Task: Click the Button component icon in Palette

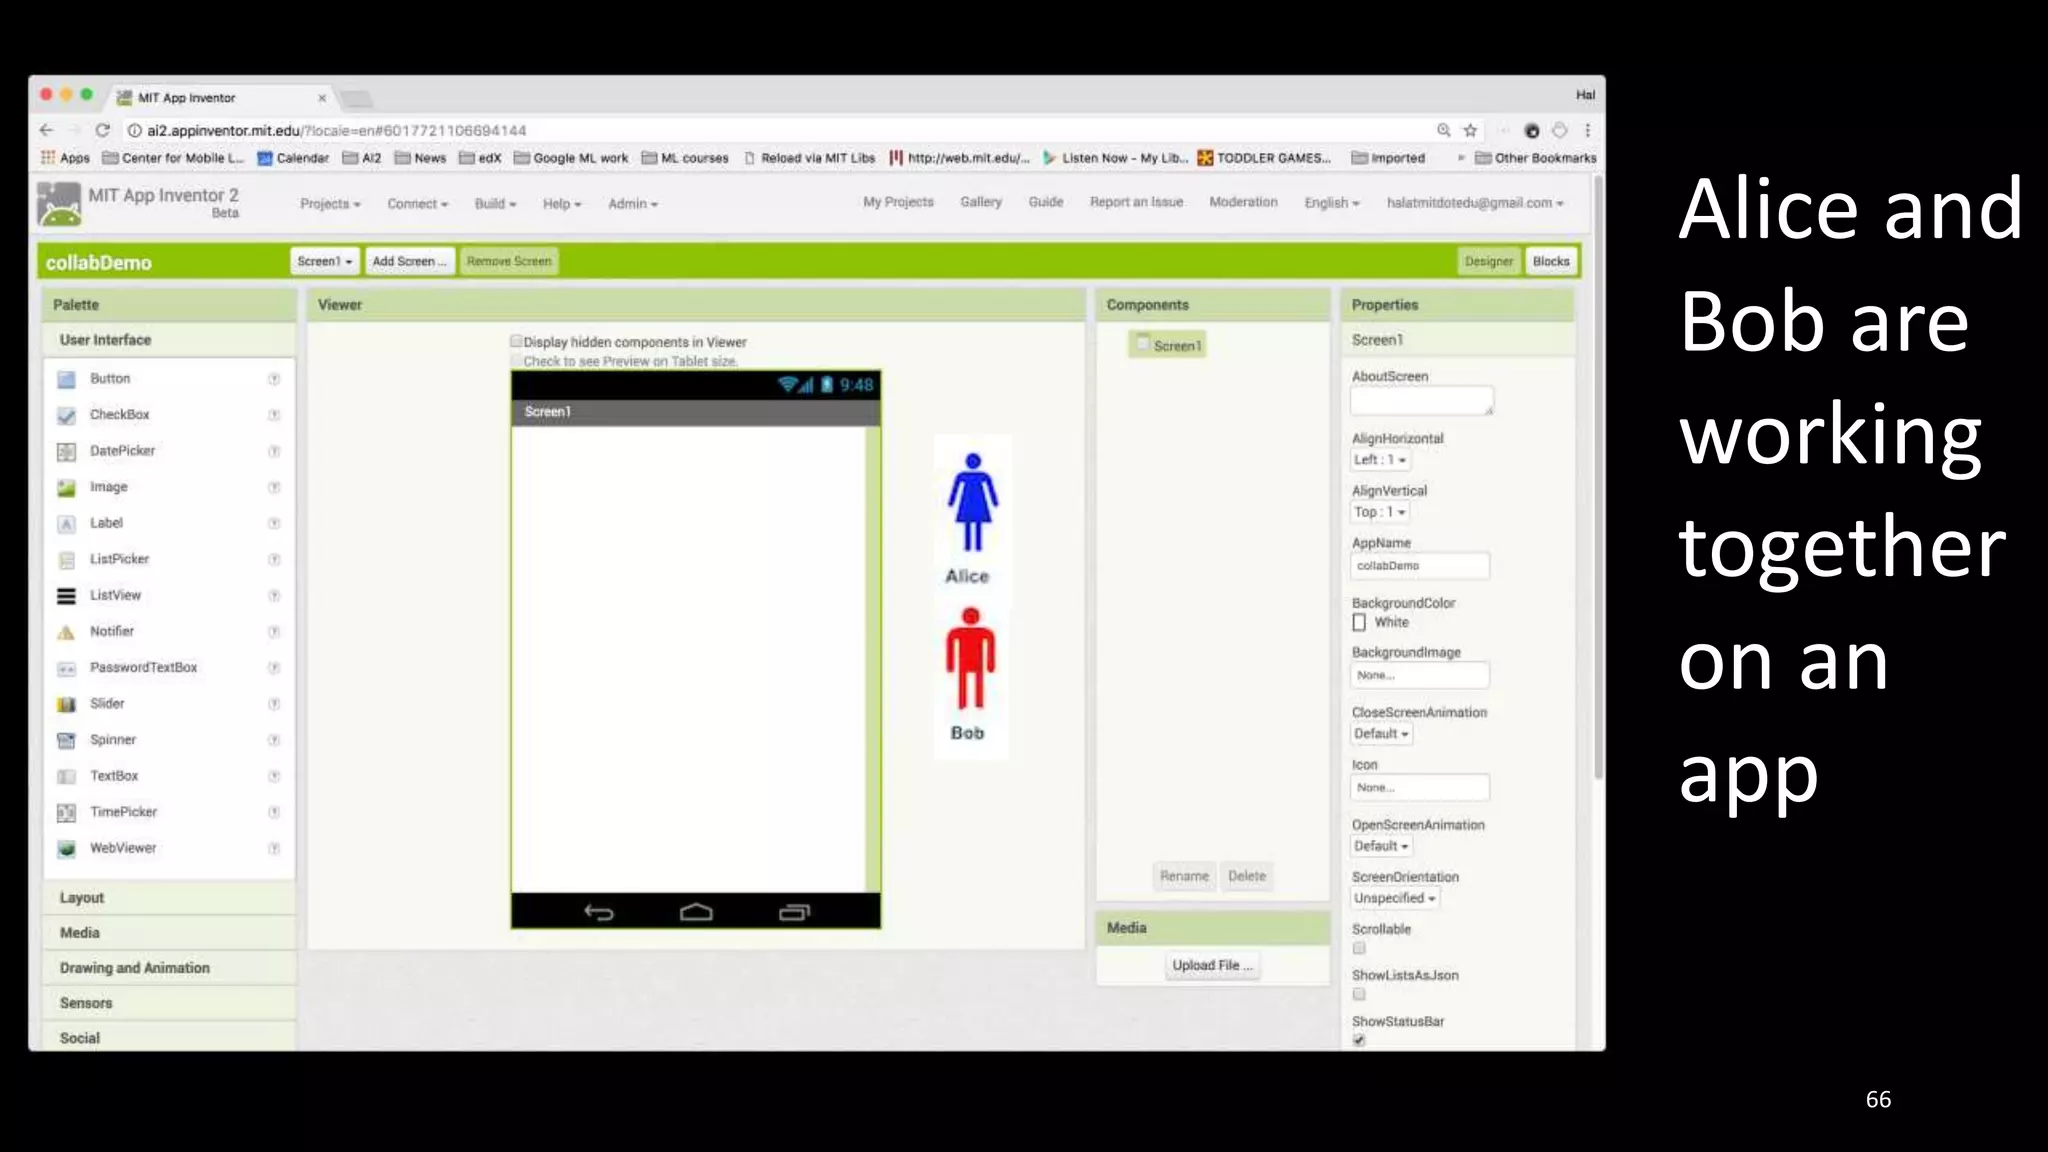Action: pyautogui.click(x=66, y=379)
